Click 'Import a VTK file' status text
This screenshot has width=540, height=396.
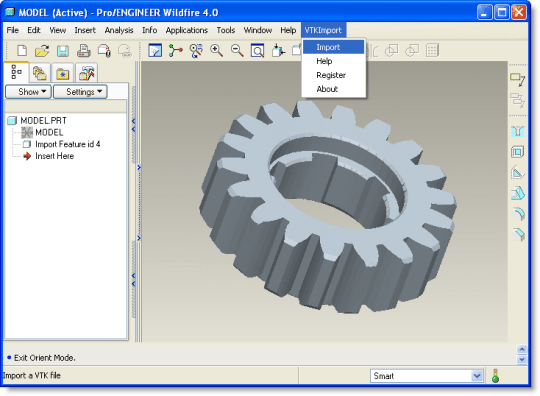tap(32, 375)
